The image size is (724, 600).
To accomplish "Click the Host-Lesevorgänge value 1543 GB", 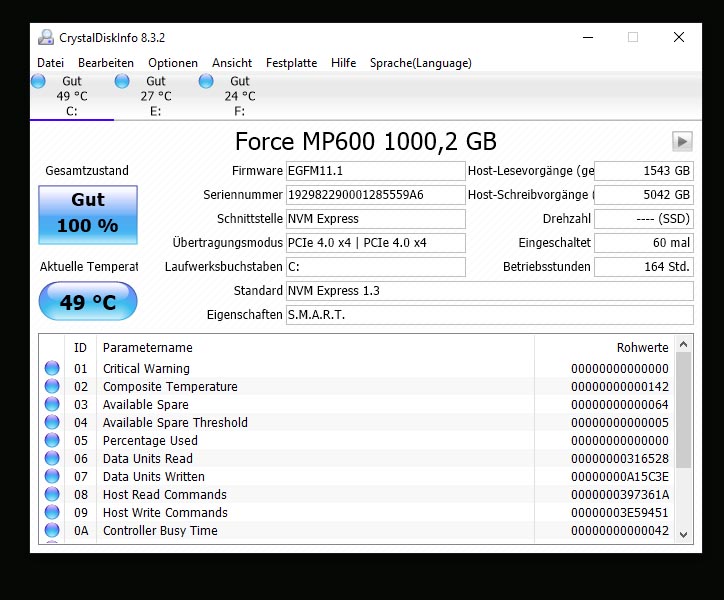I will tap(644, 171).
